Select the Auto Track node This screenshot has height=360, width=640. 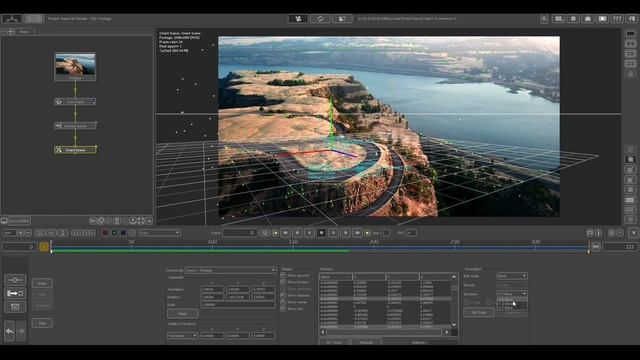point(75,102)
